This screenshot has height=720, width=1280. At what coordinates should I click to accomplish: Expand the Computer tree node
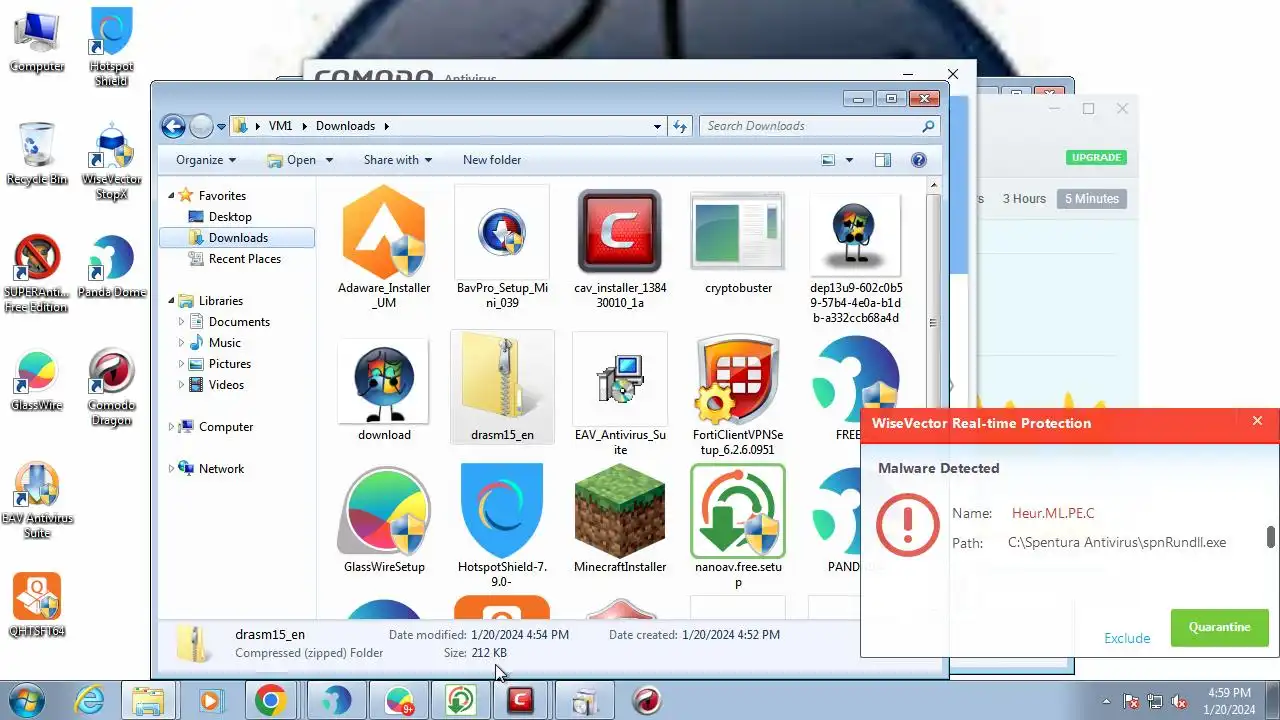click(172, 427)
